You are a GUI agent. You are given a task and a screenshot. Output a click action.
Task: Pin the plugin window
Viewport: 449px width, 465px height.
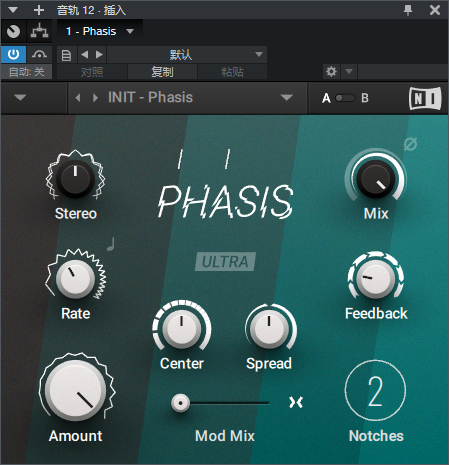coord(408,10)
